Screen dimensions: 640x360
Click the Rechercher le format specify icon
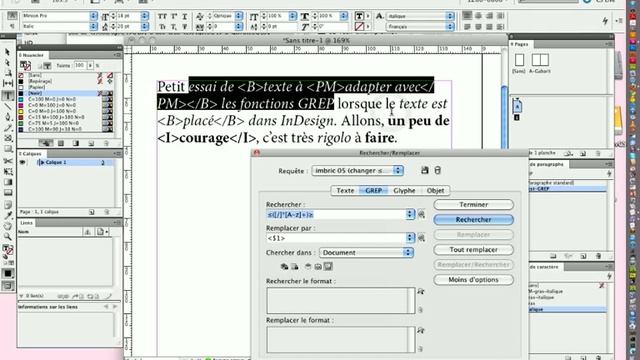tap(420, 291)
